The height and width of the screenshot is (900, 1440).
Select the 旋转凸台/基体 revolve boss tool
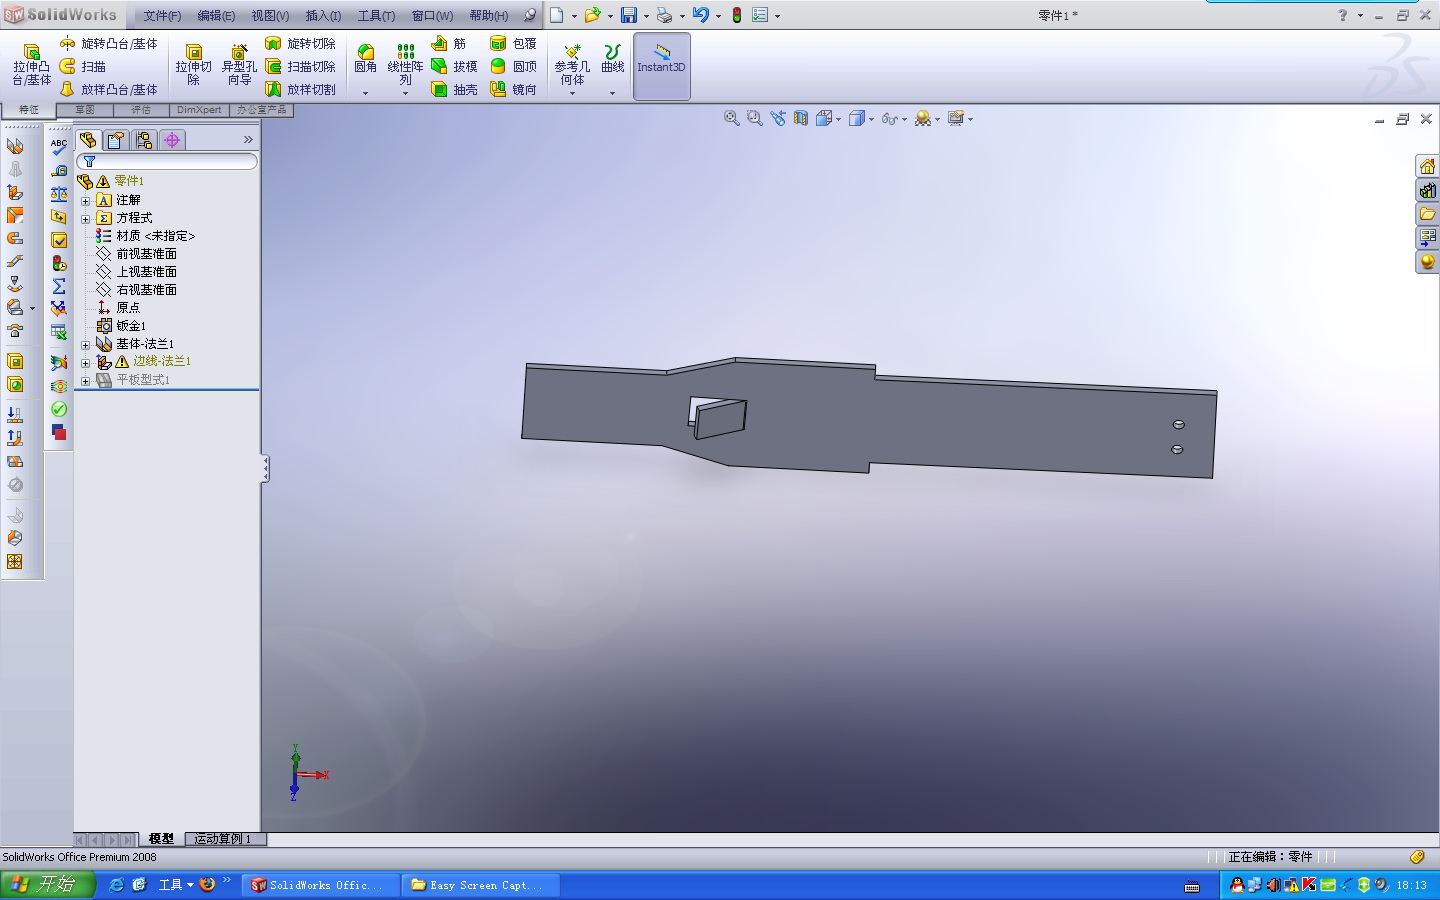coord(108,44)
